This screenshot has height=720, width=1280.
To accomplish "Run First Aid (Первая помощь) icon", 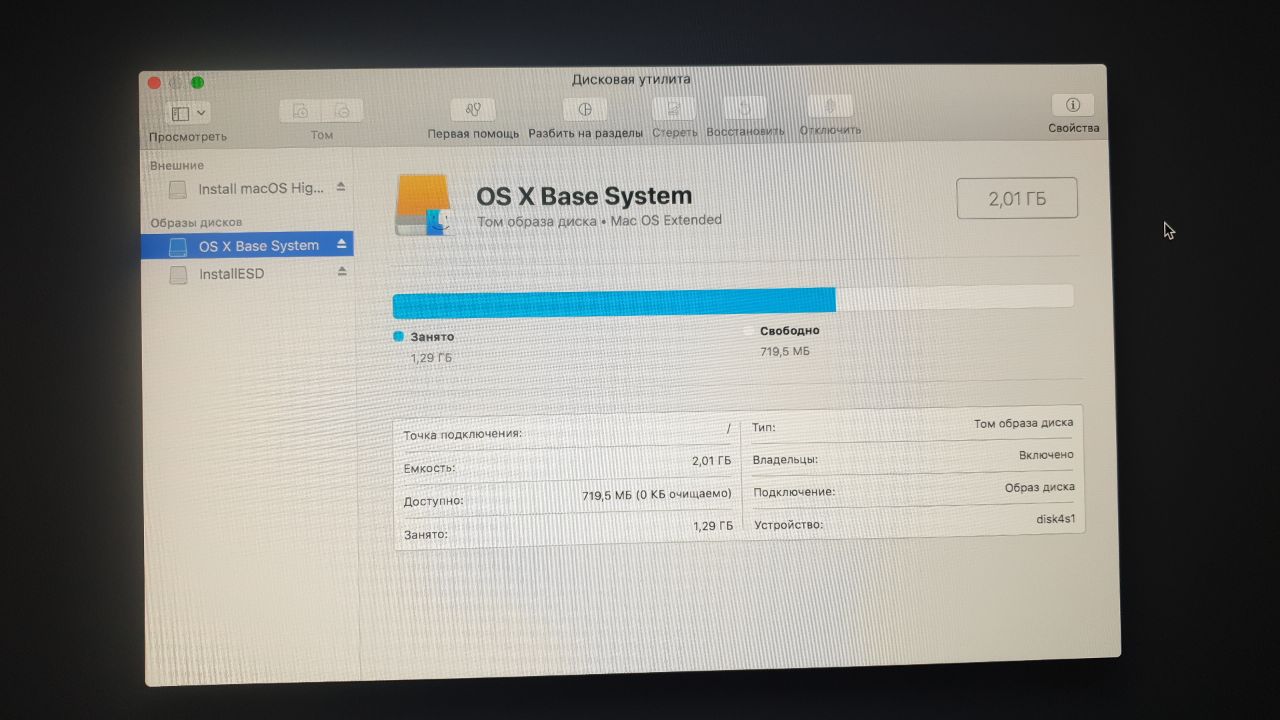I will pyautogui.click(x=473, y=109).
